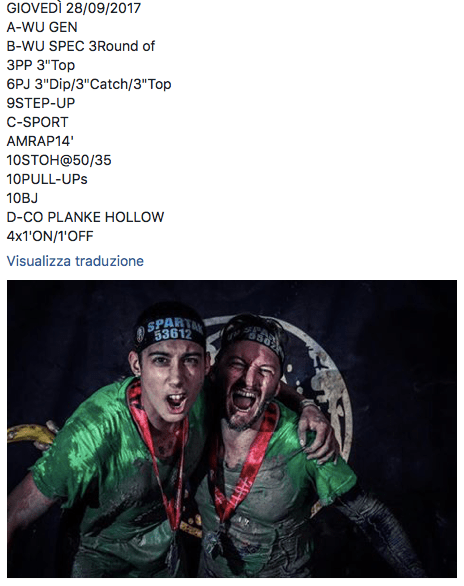The width and height of the screenshot is (464, 586).
Task: Click the 10STOH@50/35 line
Action: click(59, 160)
